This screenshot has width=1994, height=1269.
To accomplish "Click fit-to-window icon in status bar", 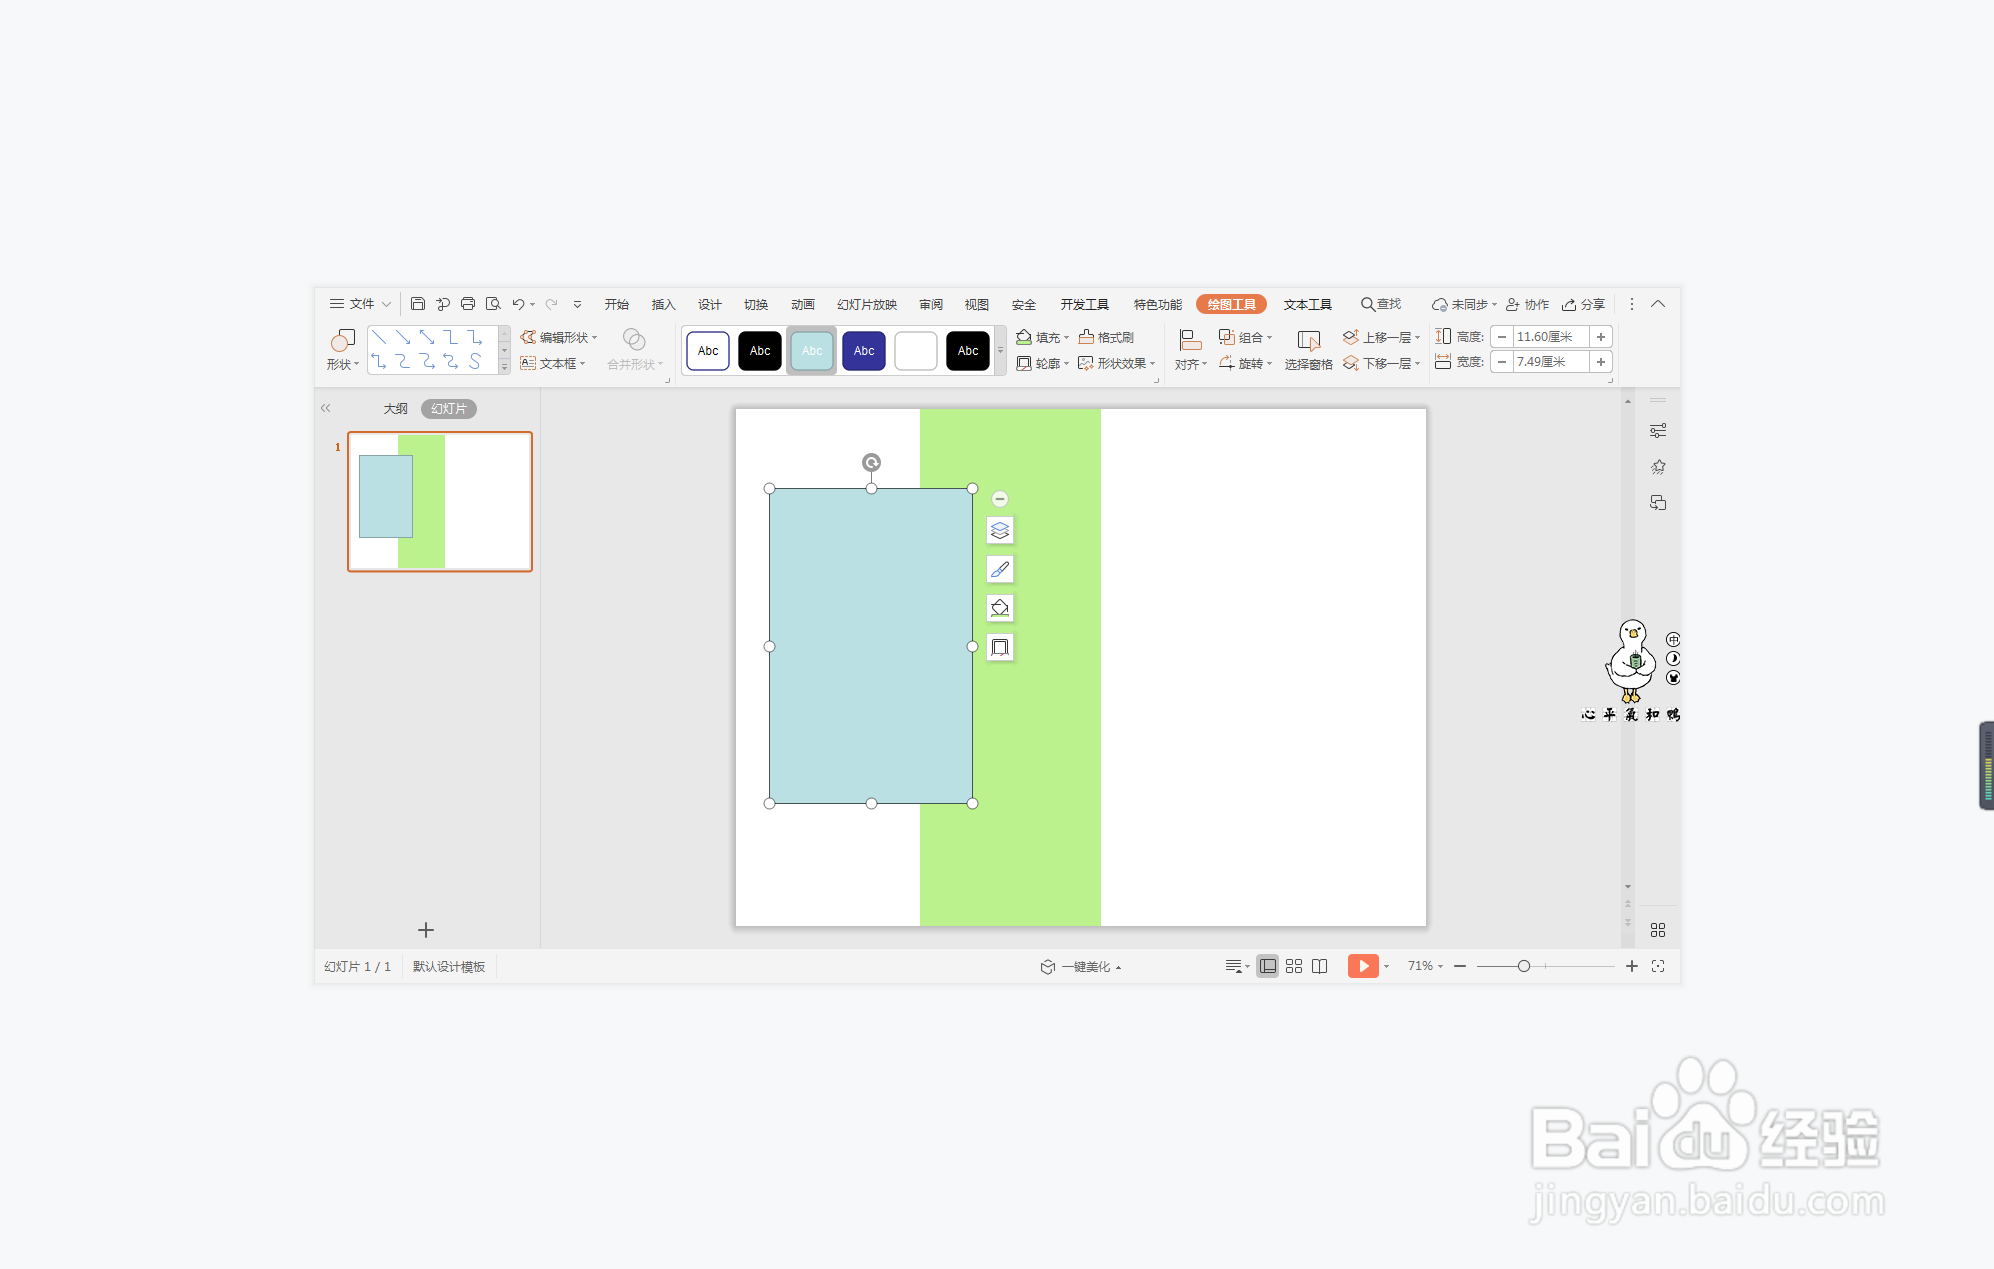I will (1658, 966).
